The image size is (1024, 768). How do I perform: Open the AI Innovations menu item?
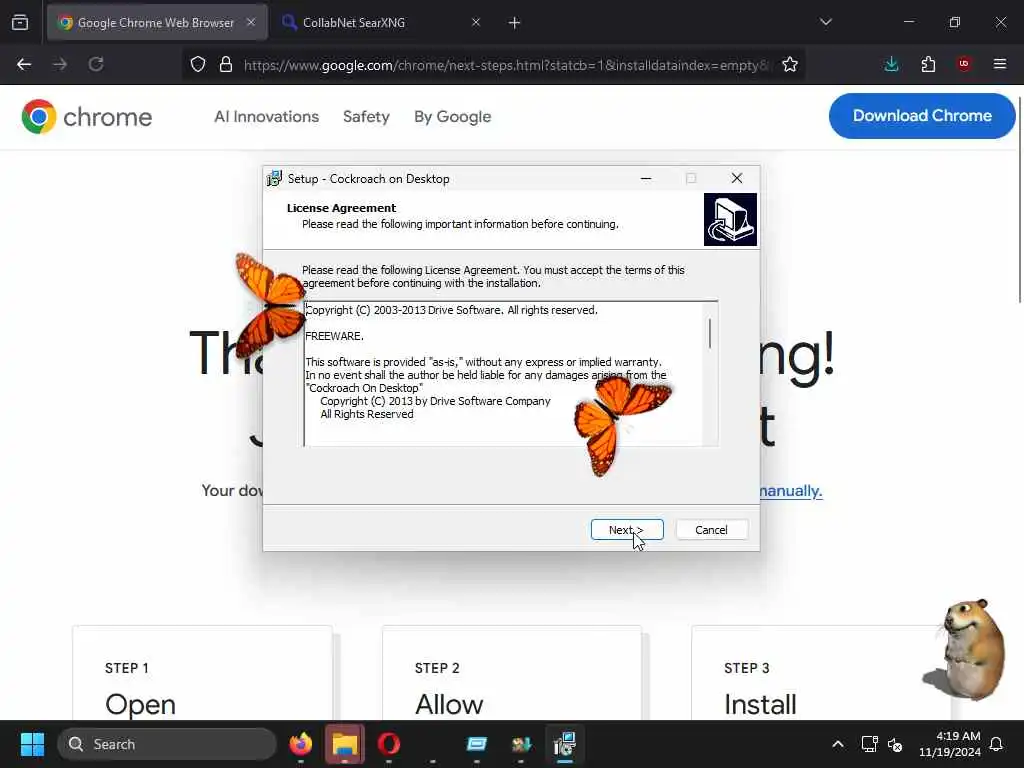click(x=266, y=116)
